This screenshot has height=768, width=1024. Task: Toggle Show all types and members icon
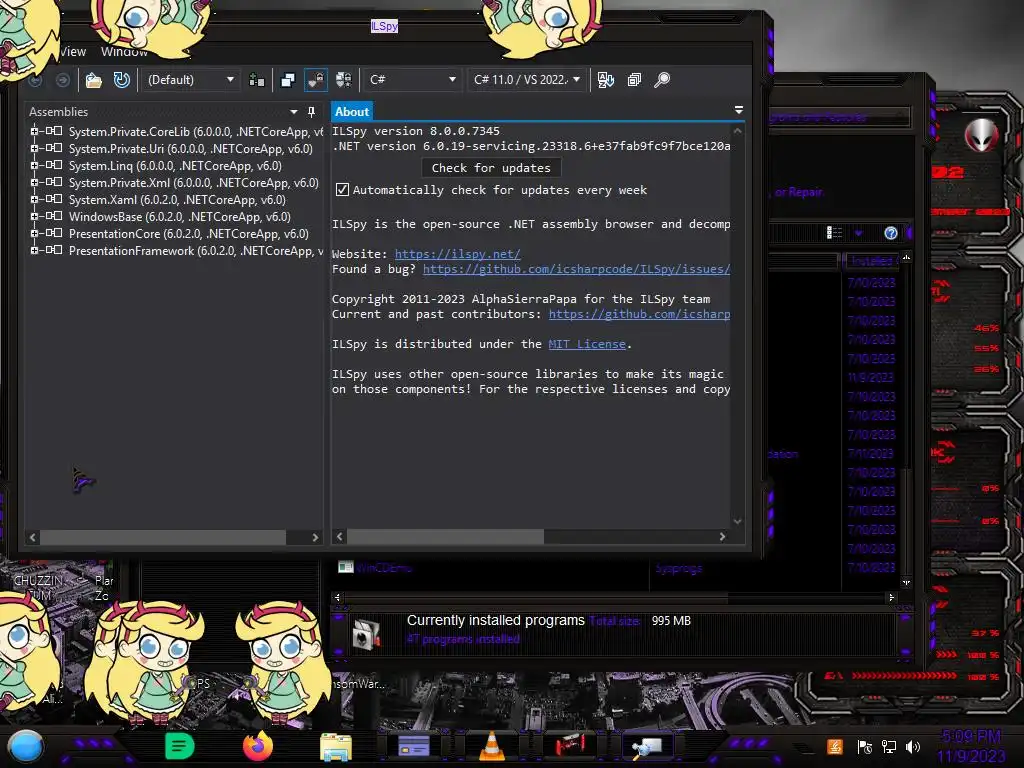pos(344,80)
